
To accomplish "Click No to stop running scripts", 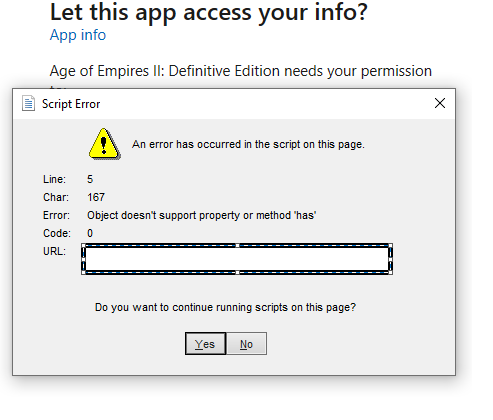I will pyautogui.click(x=247, y=344).
